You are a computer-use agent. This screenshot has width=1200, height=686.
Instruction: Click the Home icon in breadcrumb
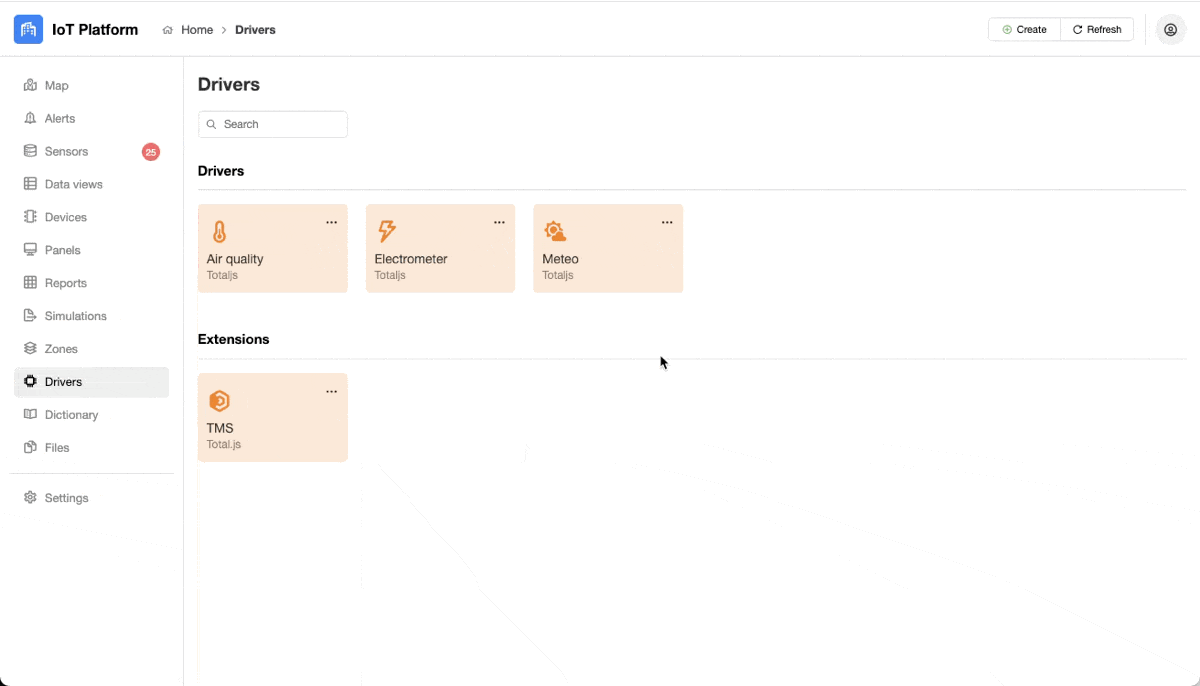(x=168, y=30)
